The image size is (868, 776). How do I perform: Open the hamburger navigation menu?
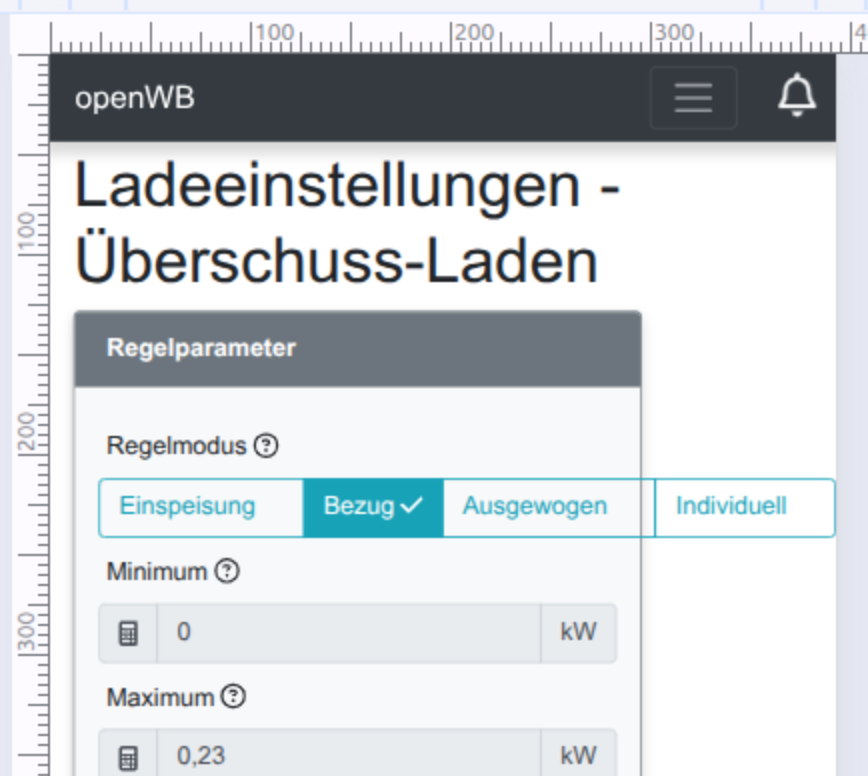[693, 97]
